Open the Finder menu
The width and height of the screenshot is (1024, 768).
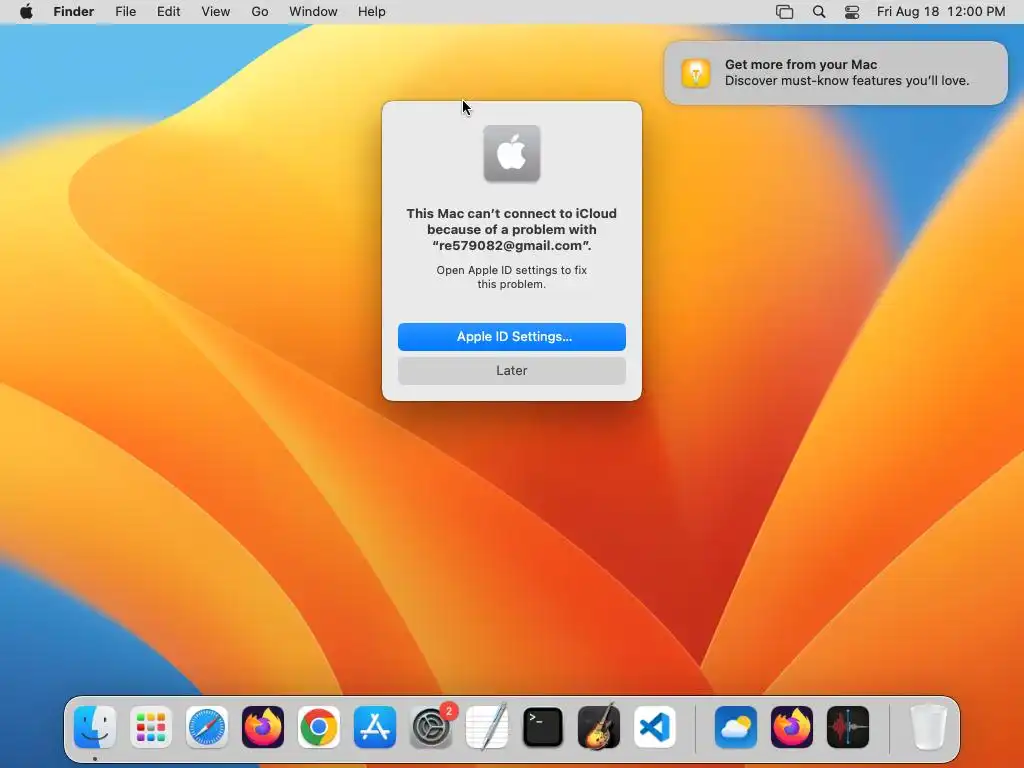point(74,12)
